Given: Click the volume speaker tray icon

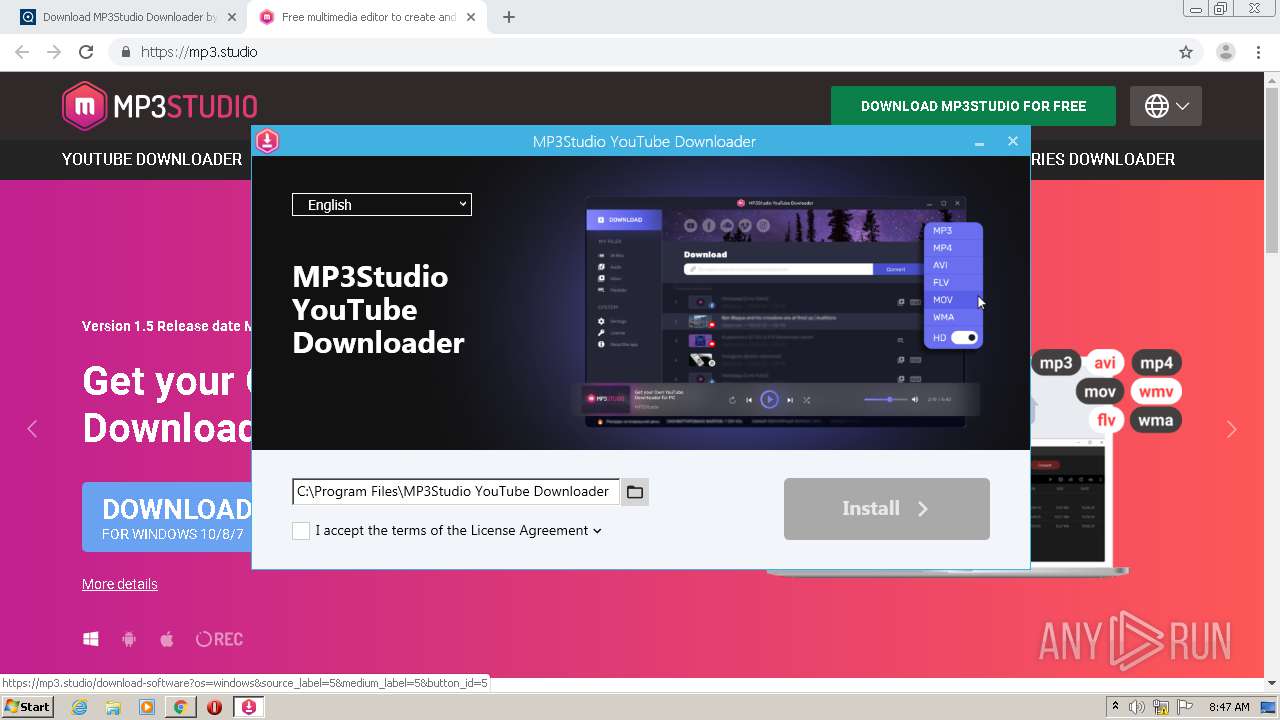Looking at the screenshot, I should point(1137,707).
